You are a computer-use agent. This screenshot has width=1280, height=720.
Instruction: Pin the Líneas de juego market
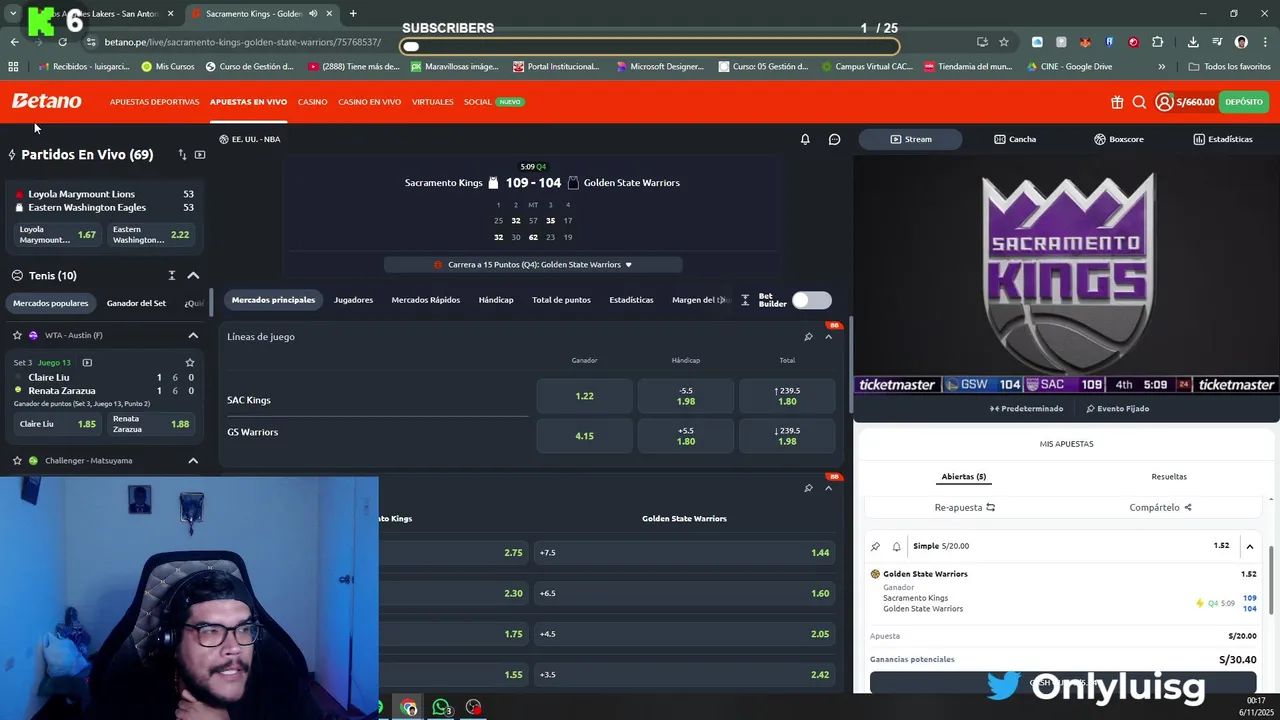808,337
